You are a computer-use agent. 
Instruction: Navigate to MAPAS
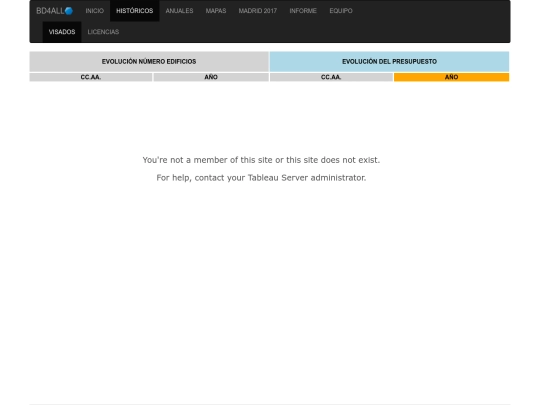(216, 11)
